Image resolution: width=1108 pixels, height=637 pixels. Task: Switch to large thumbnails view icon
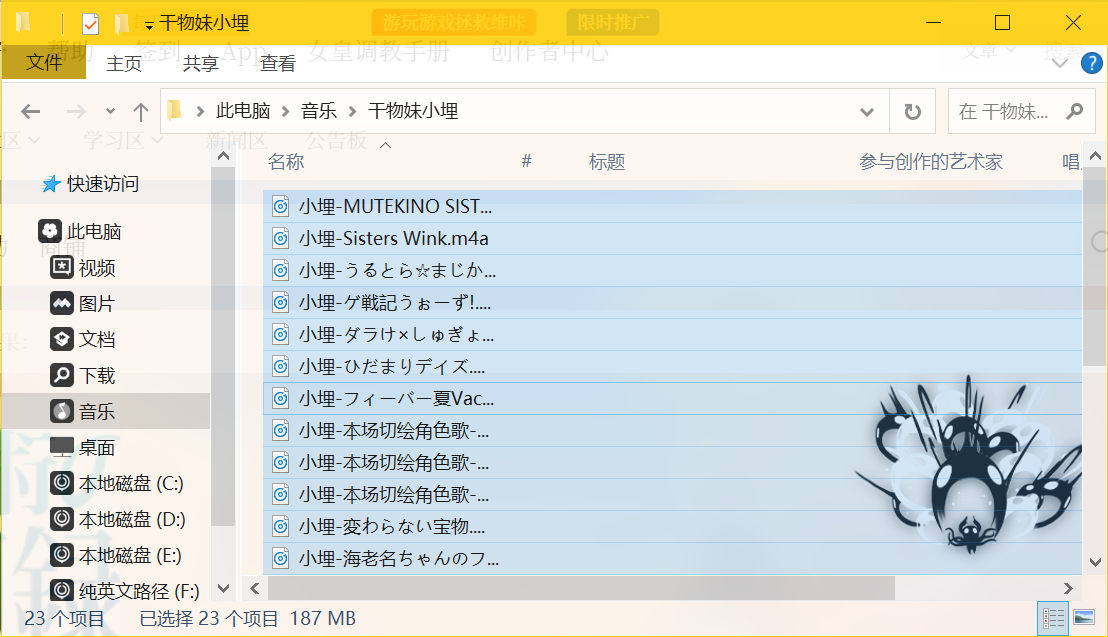pos(1083,618)
